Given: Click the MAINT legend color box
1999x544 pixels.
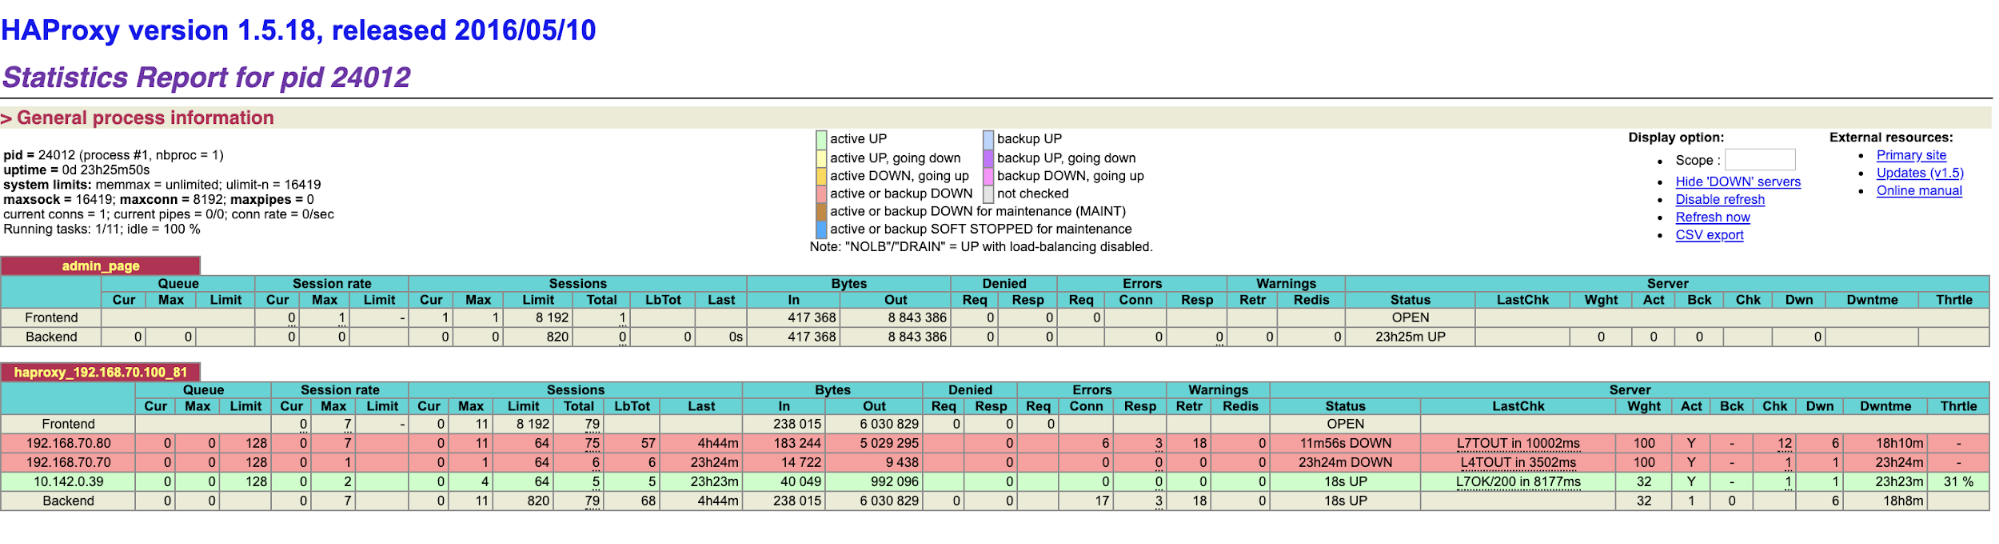Looking at the screenshot, I should [821, 212].
